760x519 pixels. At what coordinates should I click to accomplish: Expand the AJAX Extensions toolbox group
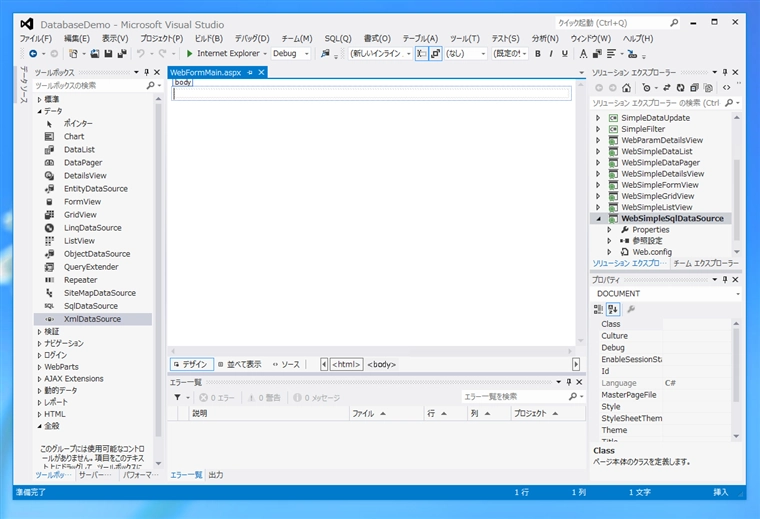(x=39, y=379)
